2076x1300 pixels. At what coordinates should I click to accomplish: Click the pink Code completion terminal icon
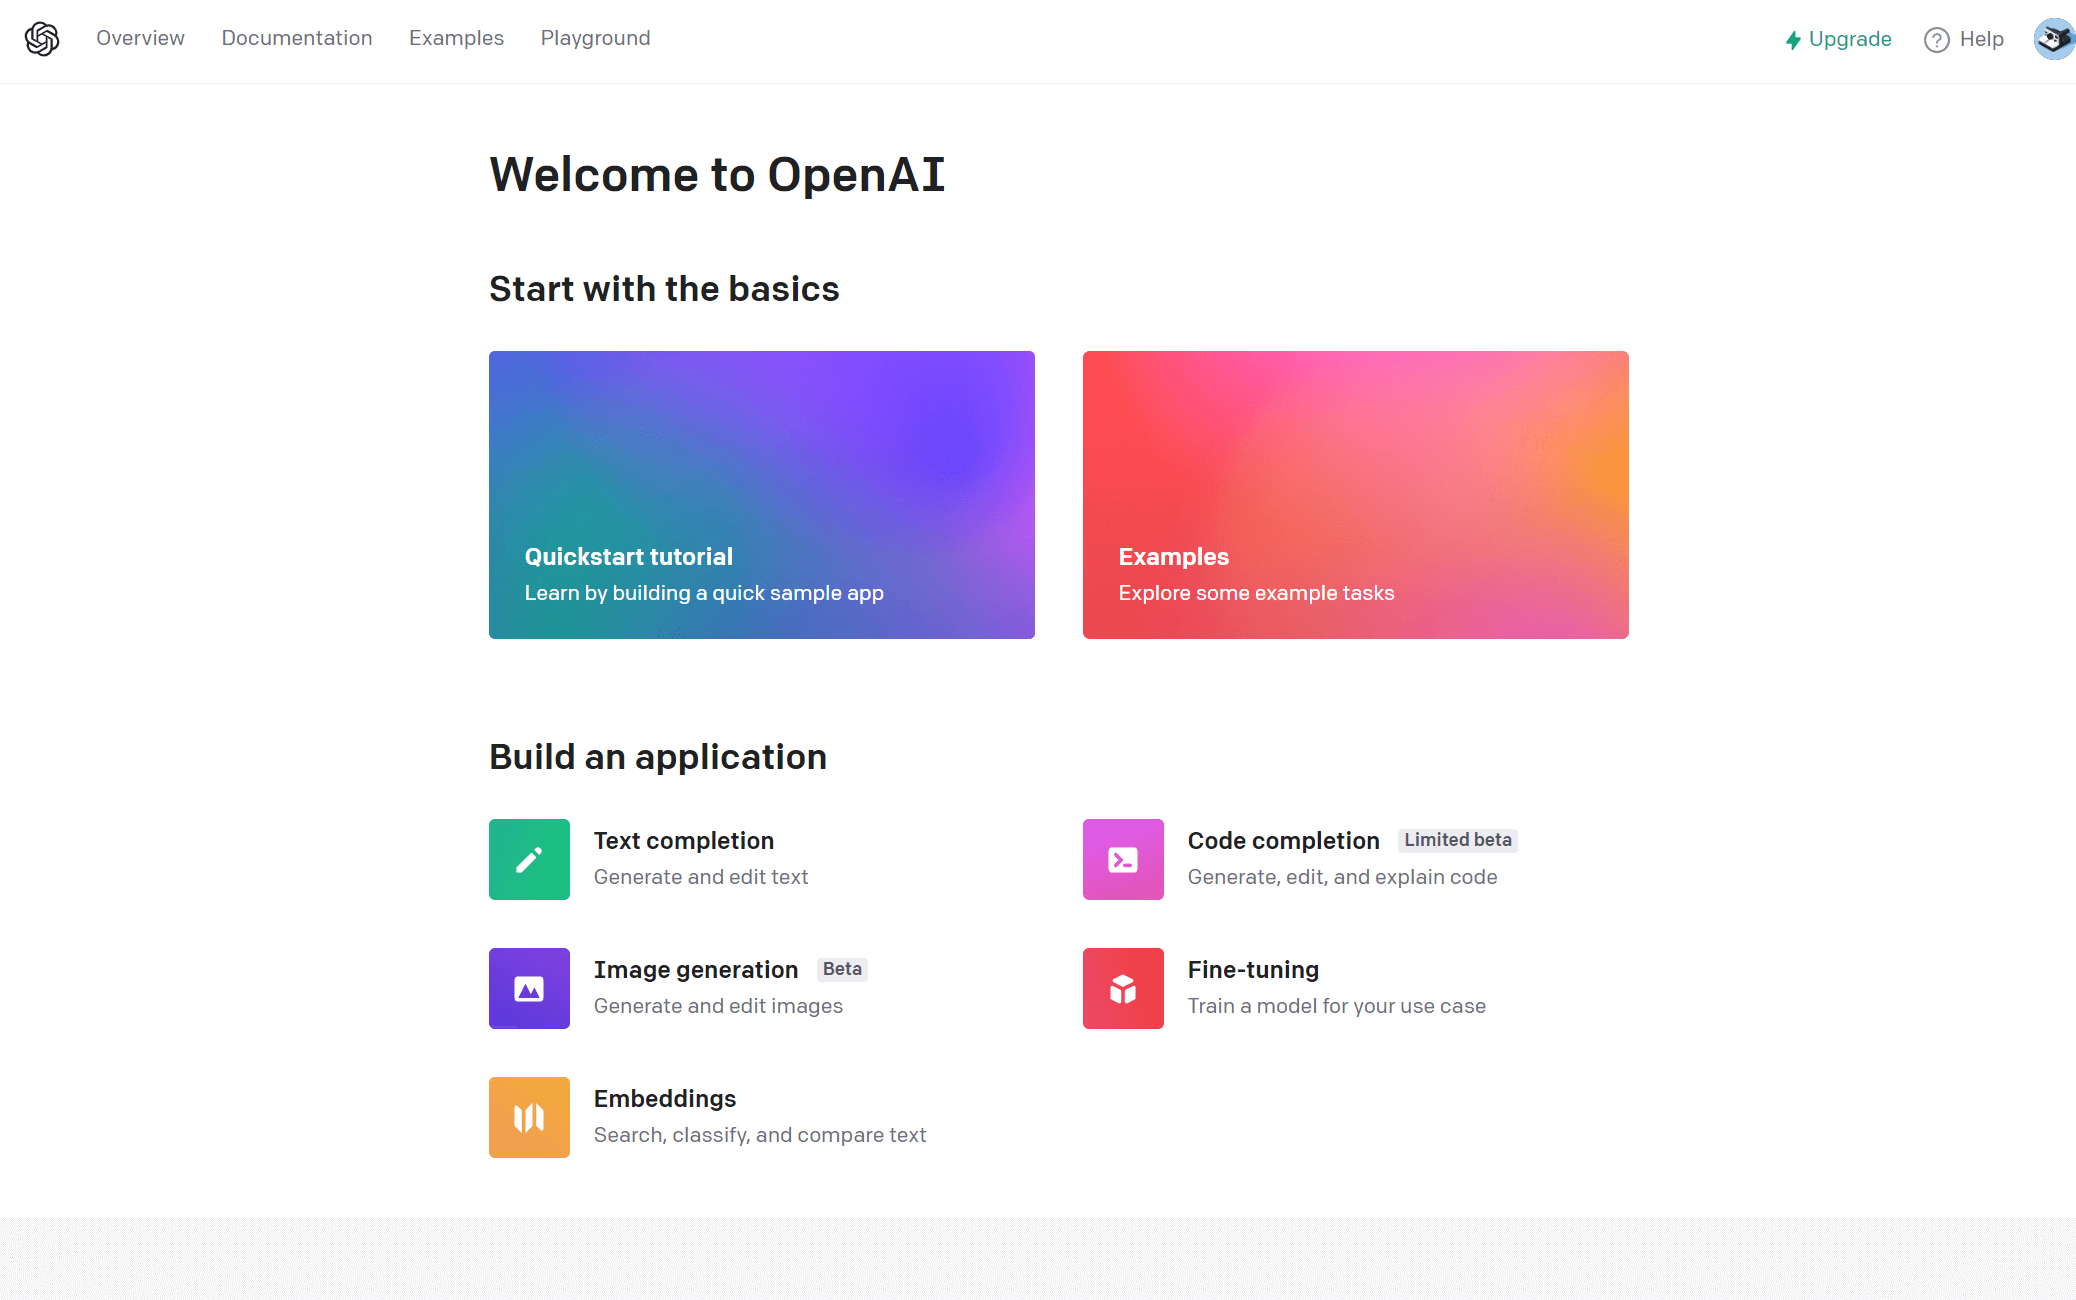[x=1123, y=859]
